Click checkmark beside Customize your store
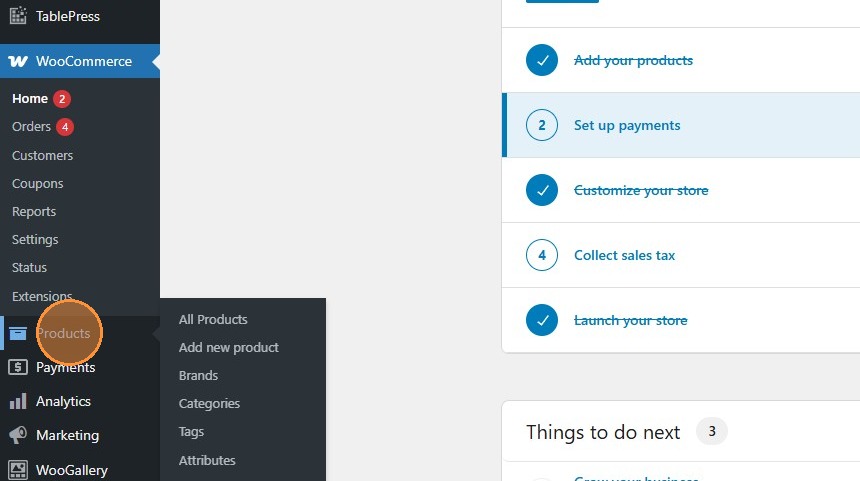The width and height of the screenshot is (860, 481). click(x=542, y=190)
